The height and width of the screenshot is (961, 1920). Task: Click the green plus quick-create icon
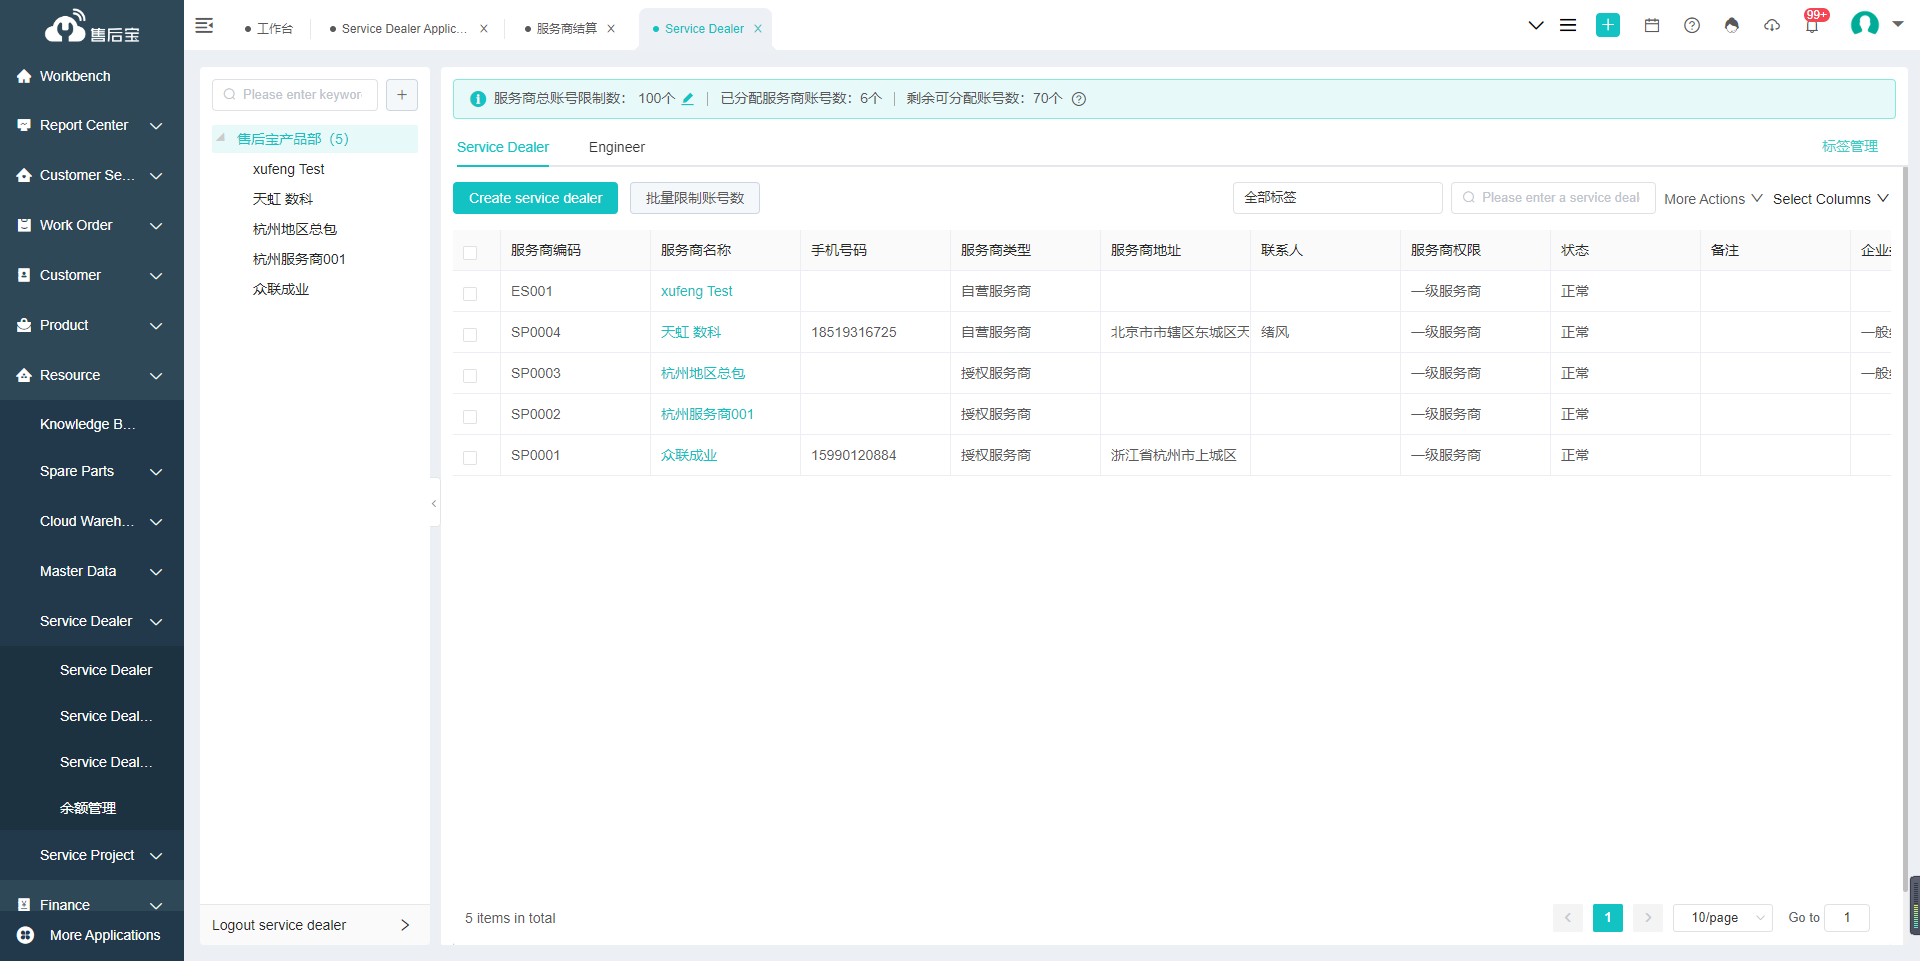1608,26
